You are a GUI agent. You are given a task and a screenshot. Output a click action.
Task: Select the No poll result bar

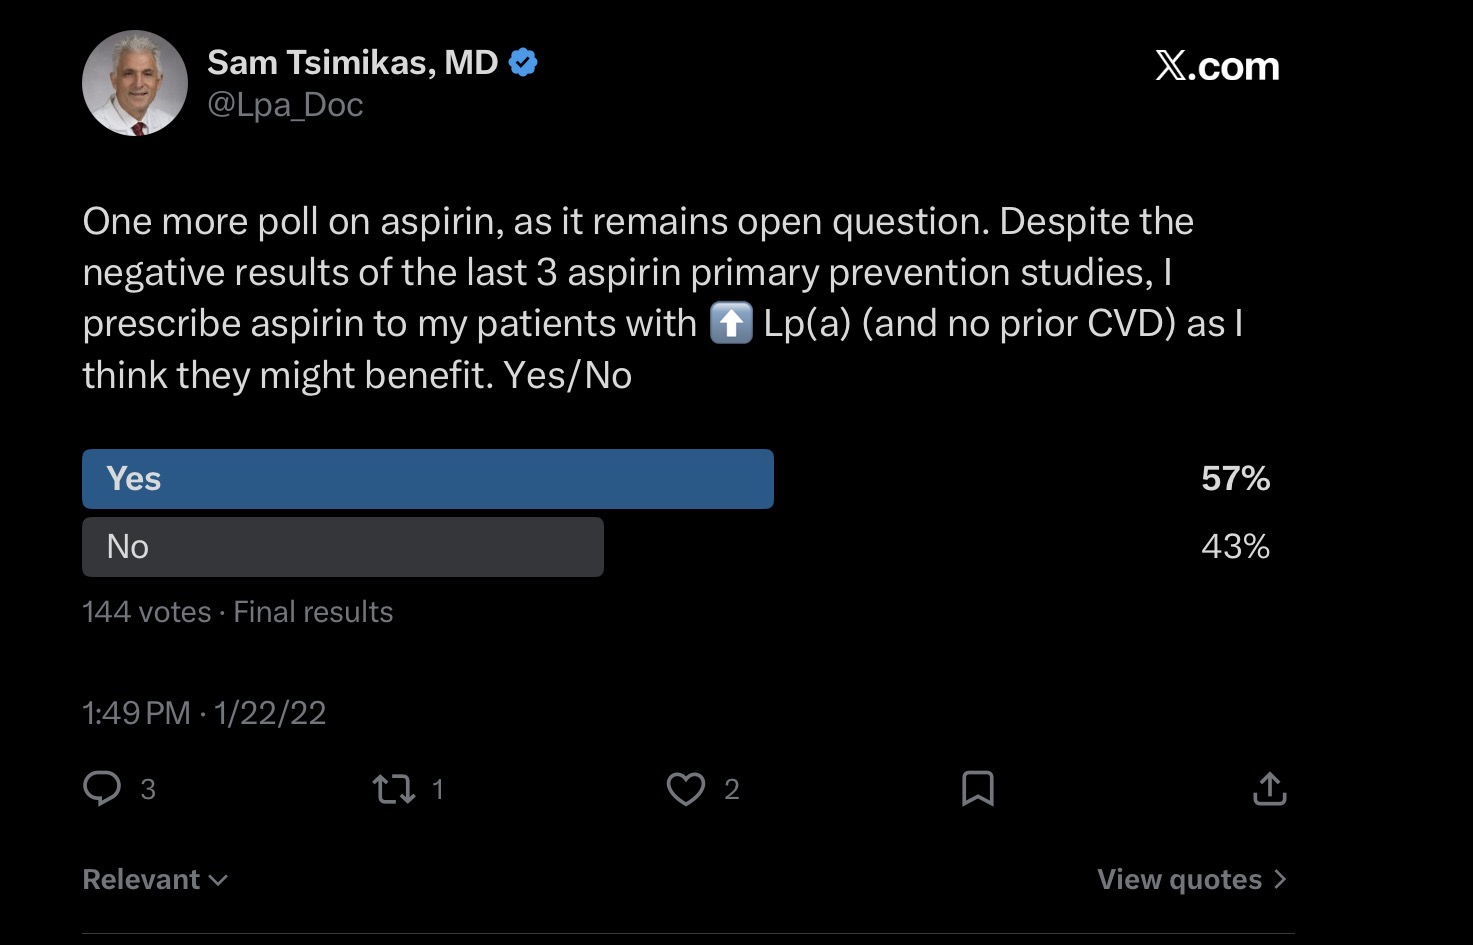click(342, 547)
